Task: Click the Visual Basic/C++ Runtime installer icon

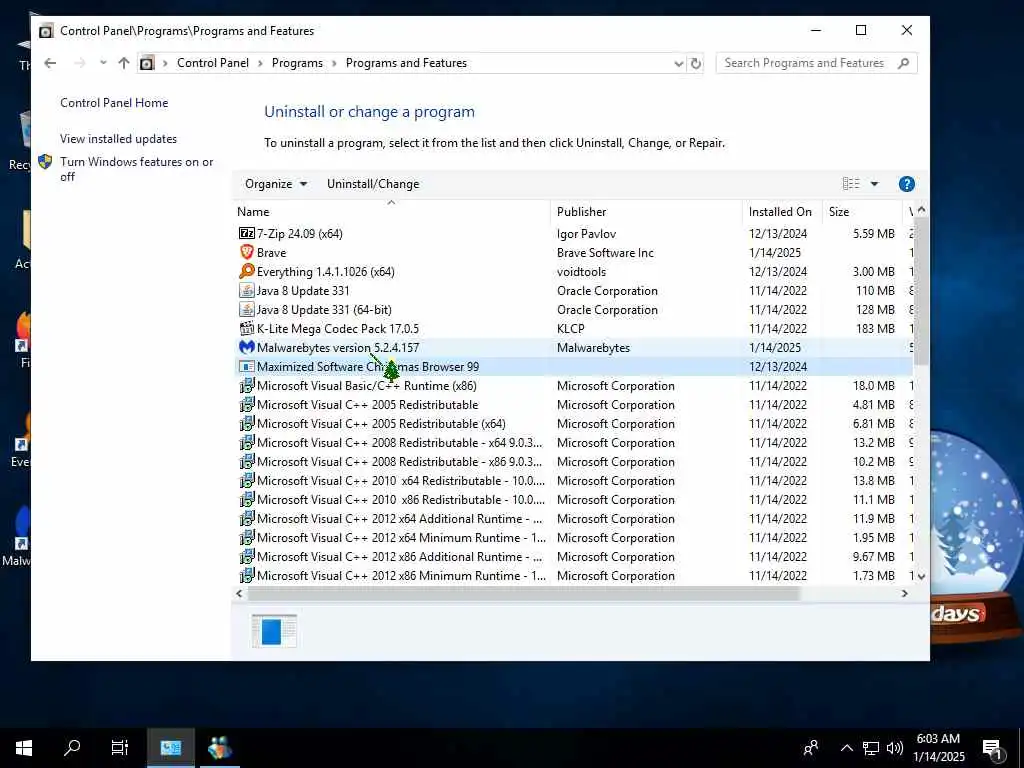Action: coord(246,385)
